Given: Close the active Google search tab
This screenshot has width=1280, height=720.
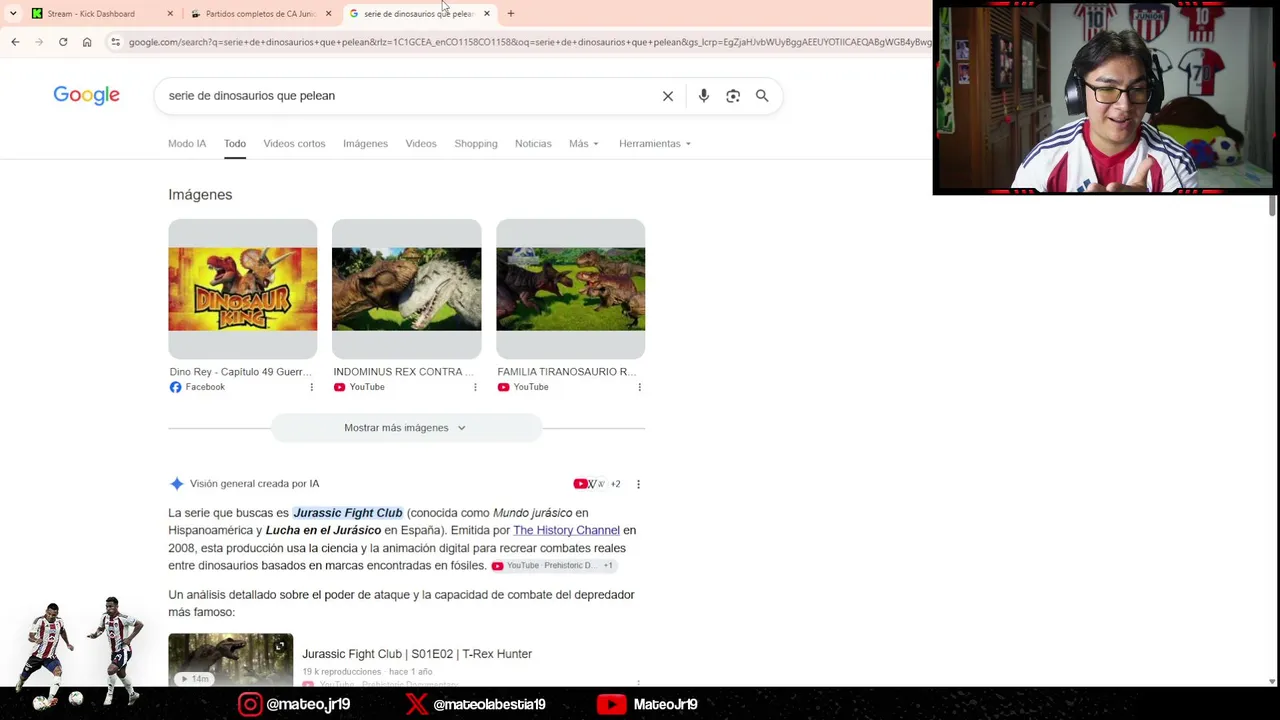Looking at the screenshot, I should coord(487,14).
